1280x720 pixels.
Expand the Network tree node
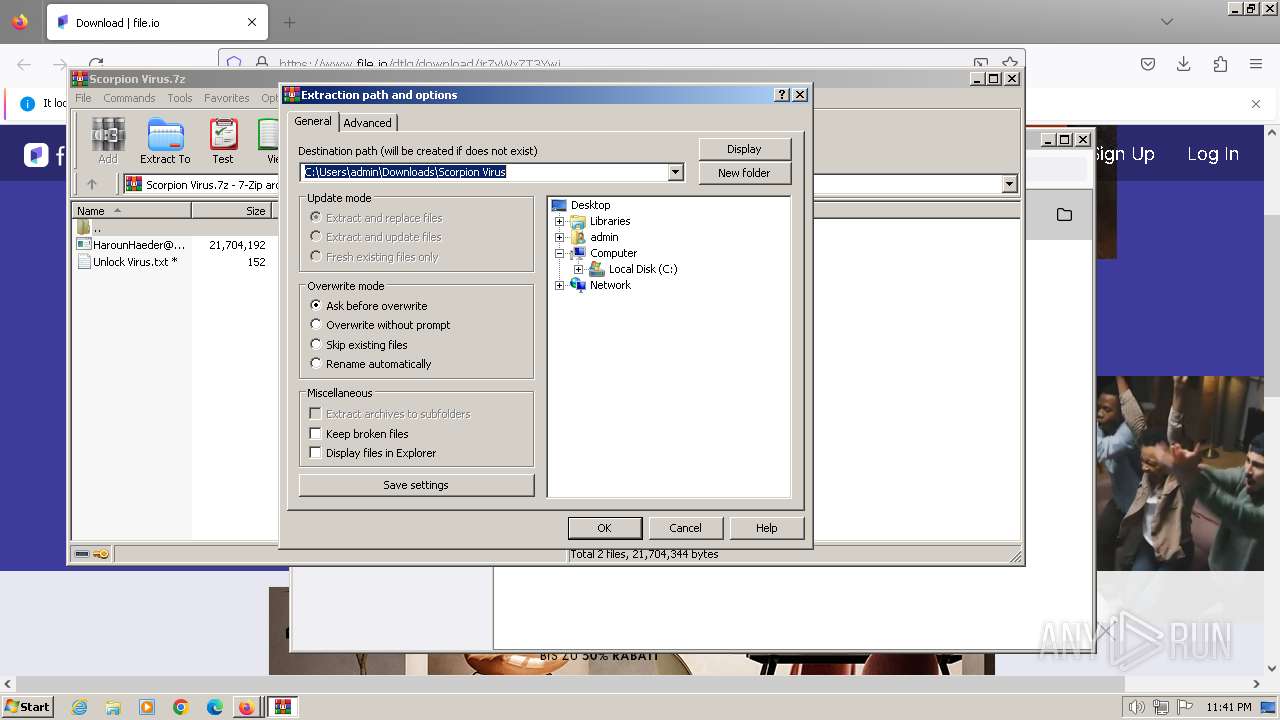(x=560, y=285)
